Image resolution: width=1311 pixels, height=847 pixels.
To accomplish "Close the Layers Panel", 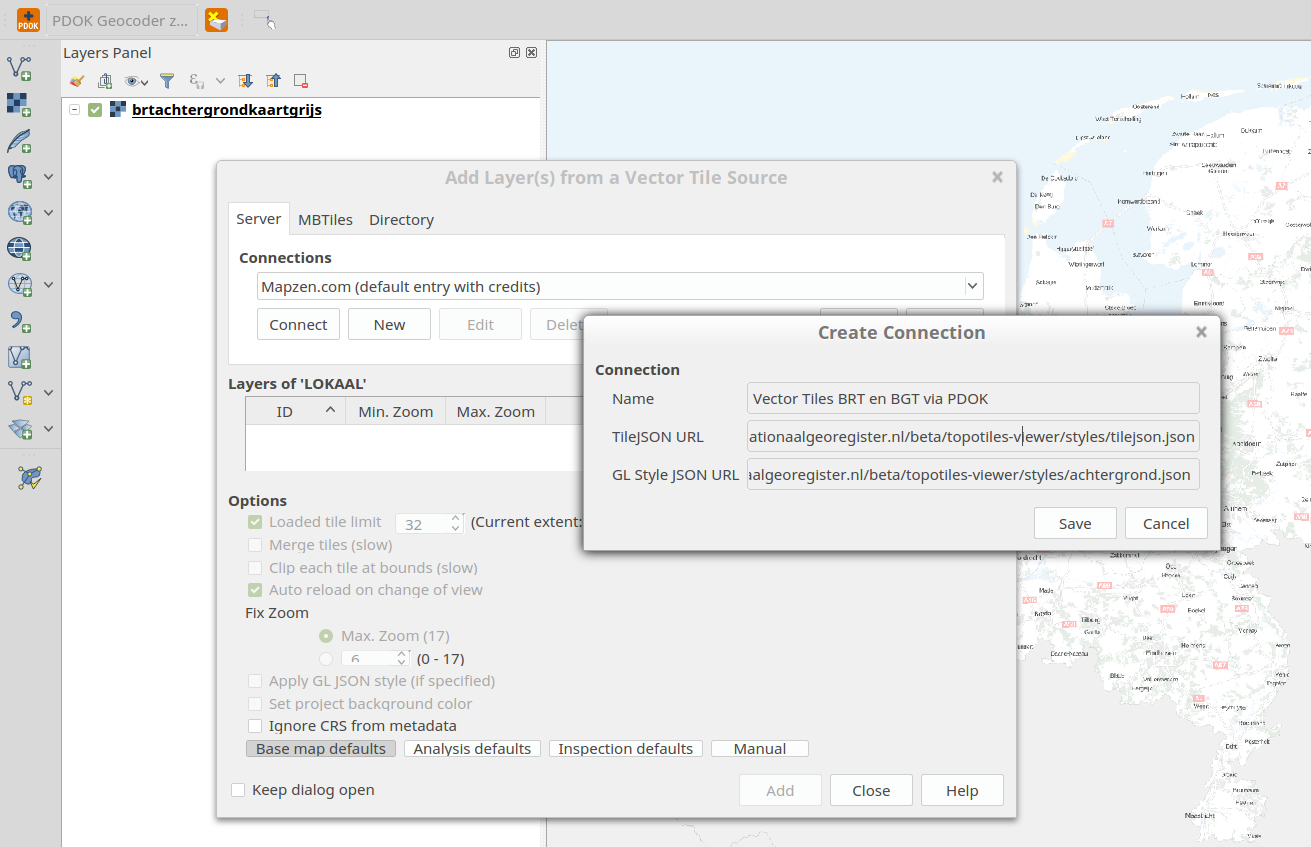I will 531,53.
